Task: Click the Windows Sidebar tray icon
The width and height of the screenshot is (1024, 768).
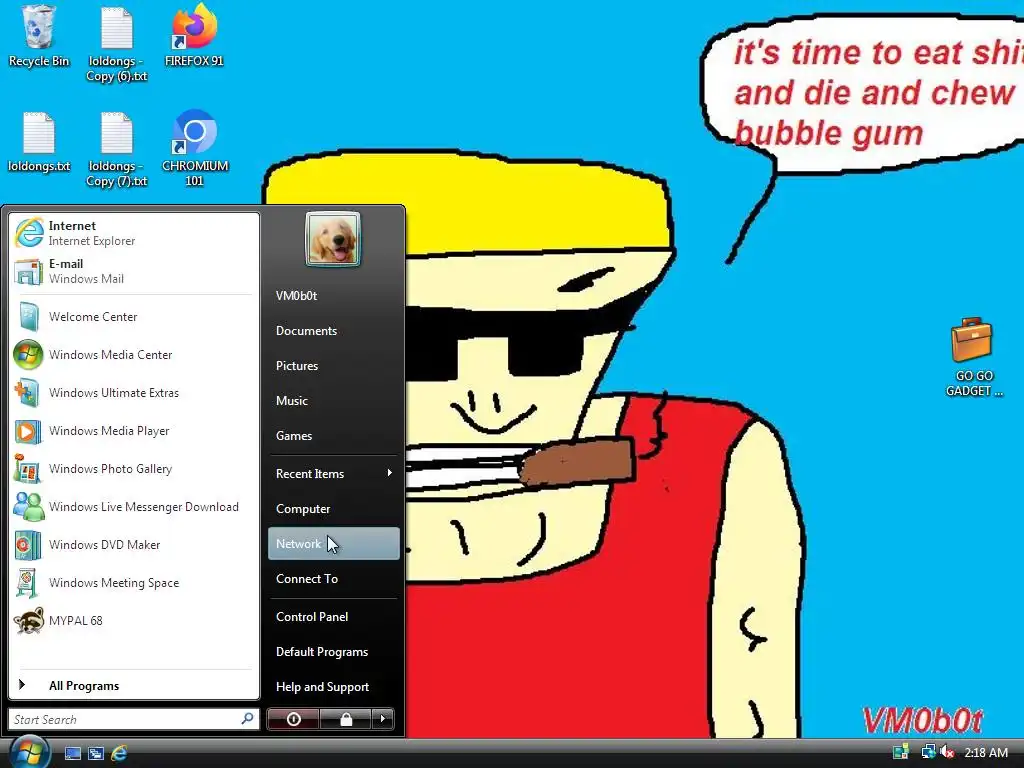Action: point(901,752)
